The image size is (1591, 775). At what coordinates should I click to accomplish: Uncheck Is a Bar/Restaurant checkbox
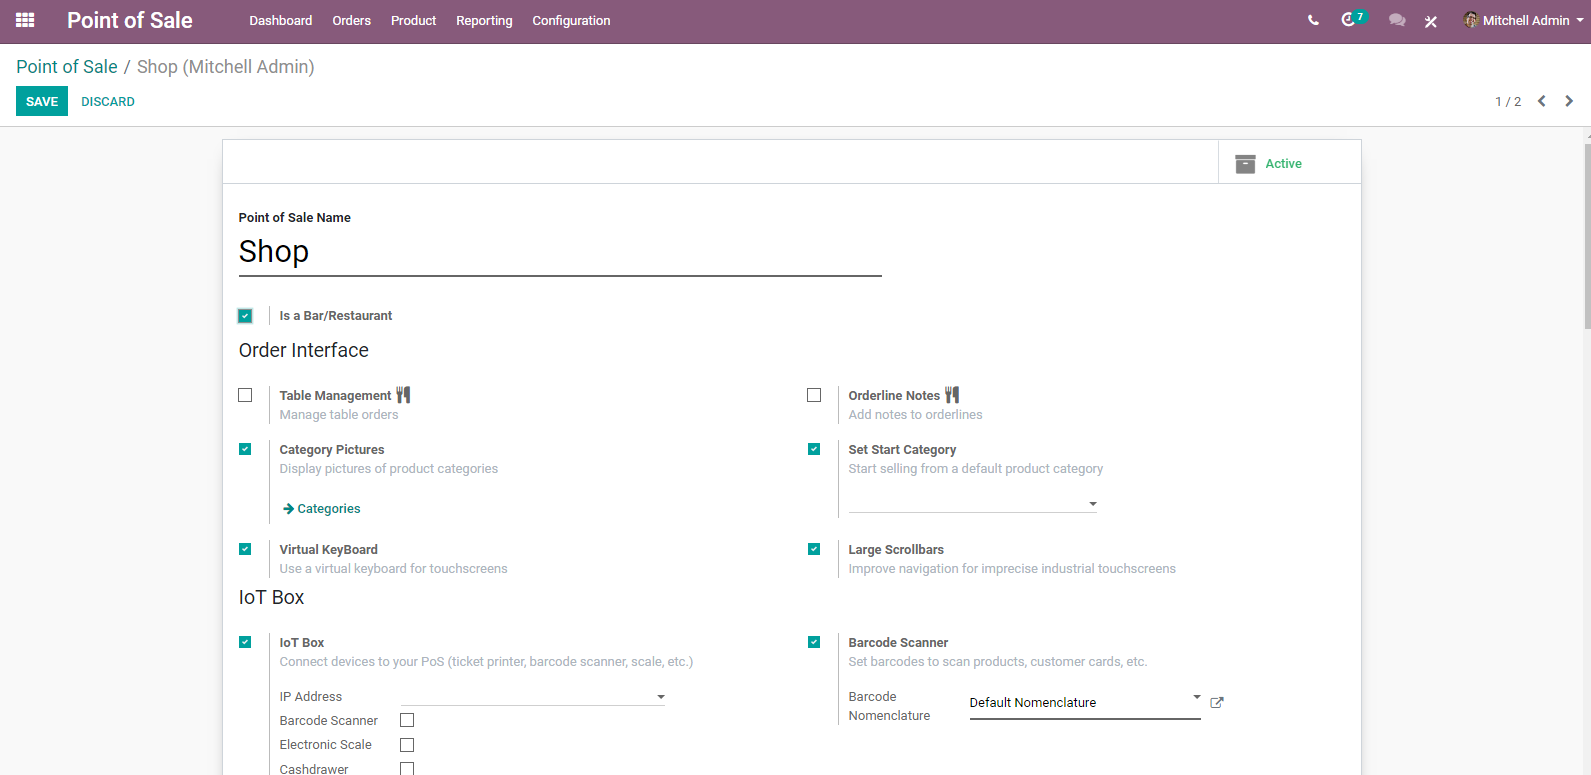click(x=245, y=316)
